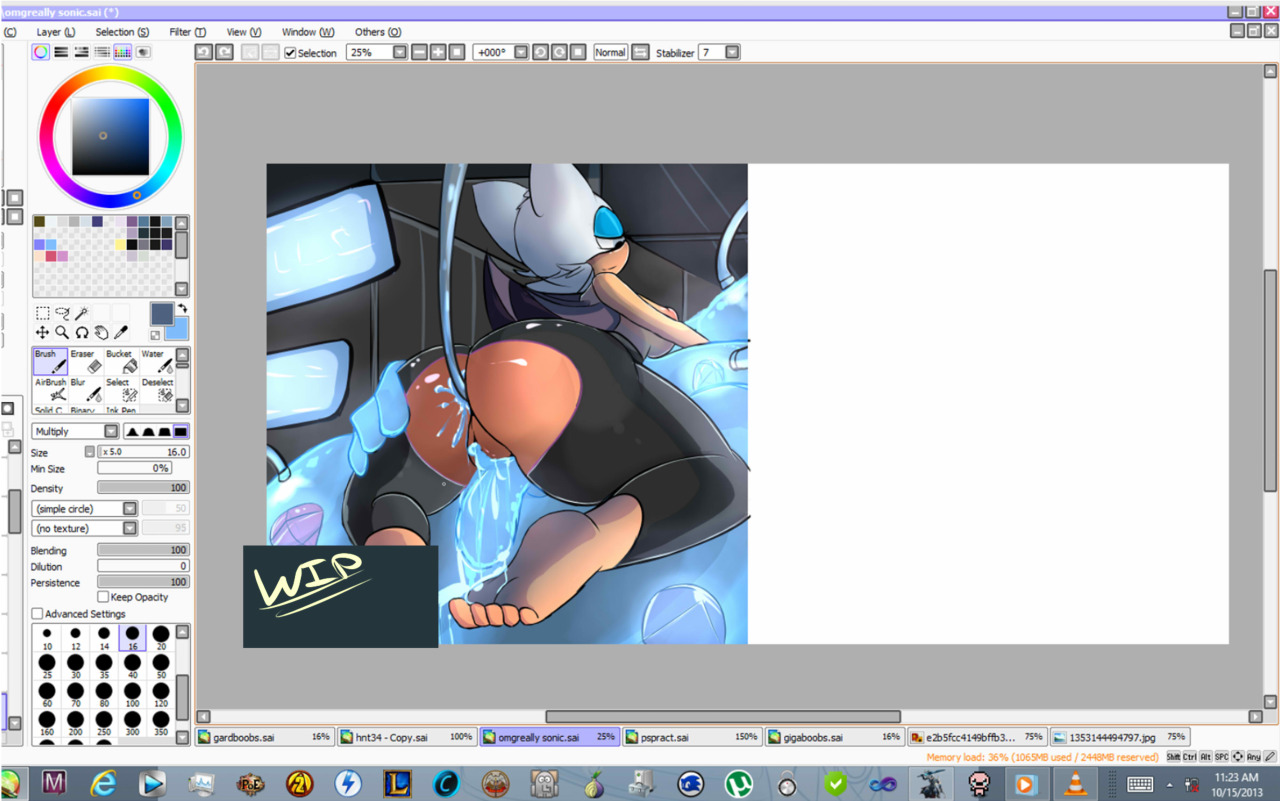Check Advanced Settings

[37, 614]
